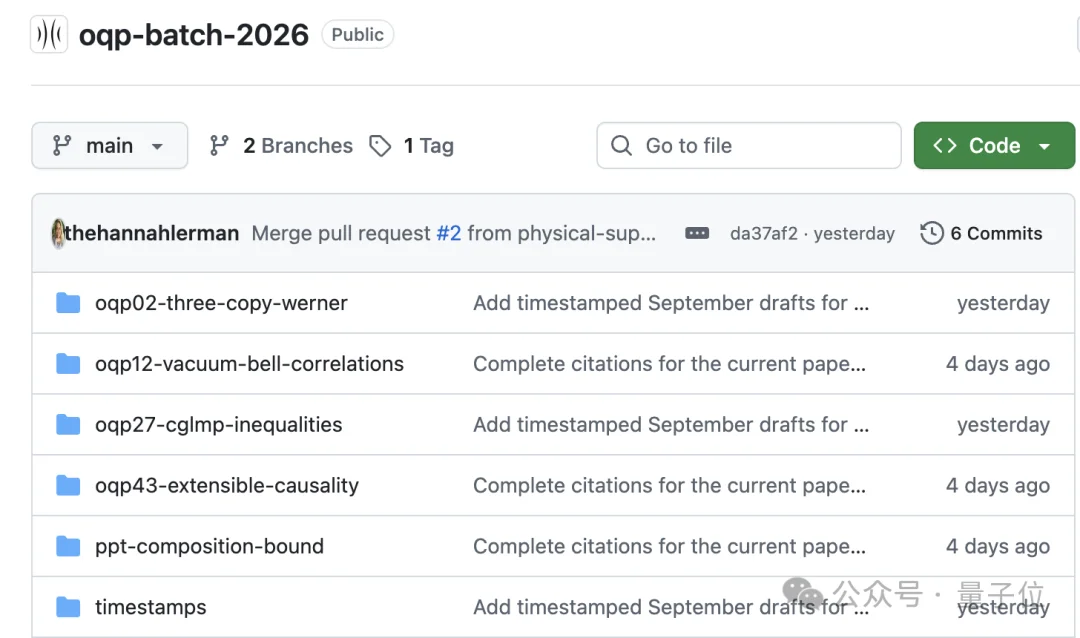Click the repository logo icon beside oqp-batch-2026
The width and height of the screenshot is (1080, 638).
(x=49, y=34)
